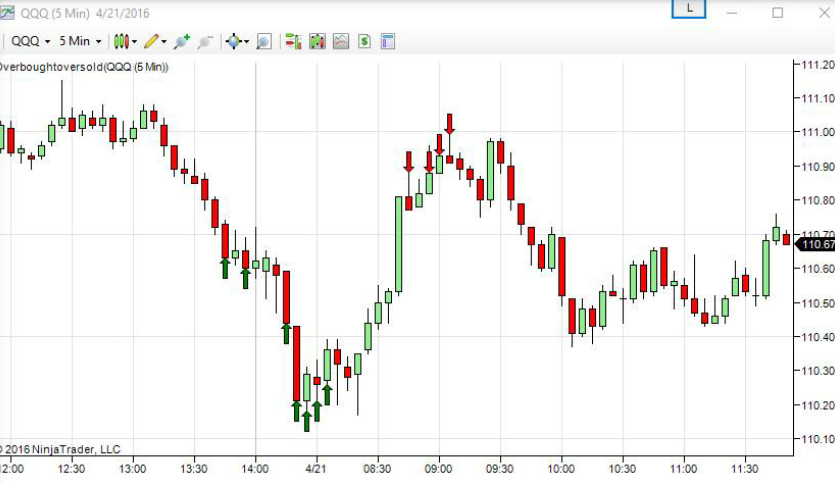Click the zoom in magnifier icon
Viewport: 835px width, 483px height.
click(182, 41)
